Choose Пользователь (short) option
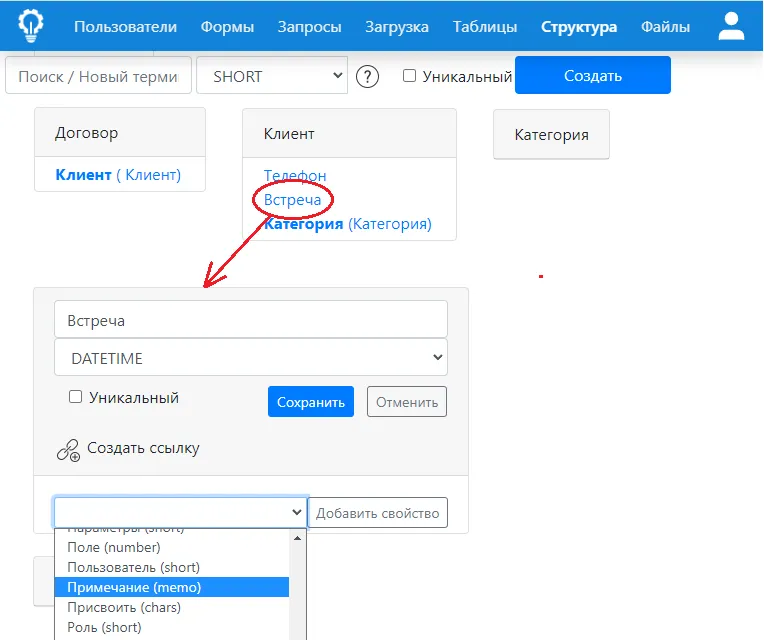 (172, 567)
